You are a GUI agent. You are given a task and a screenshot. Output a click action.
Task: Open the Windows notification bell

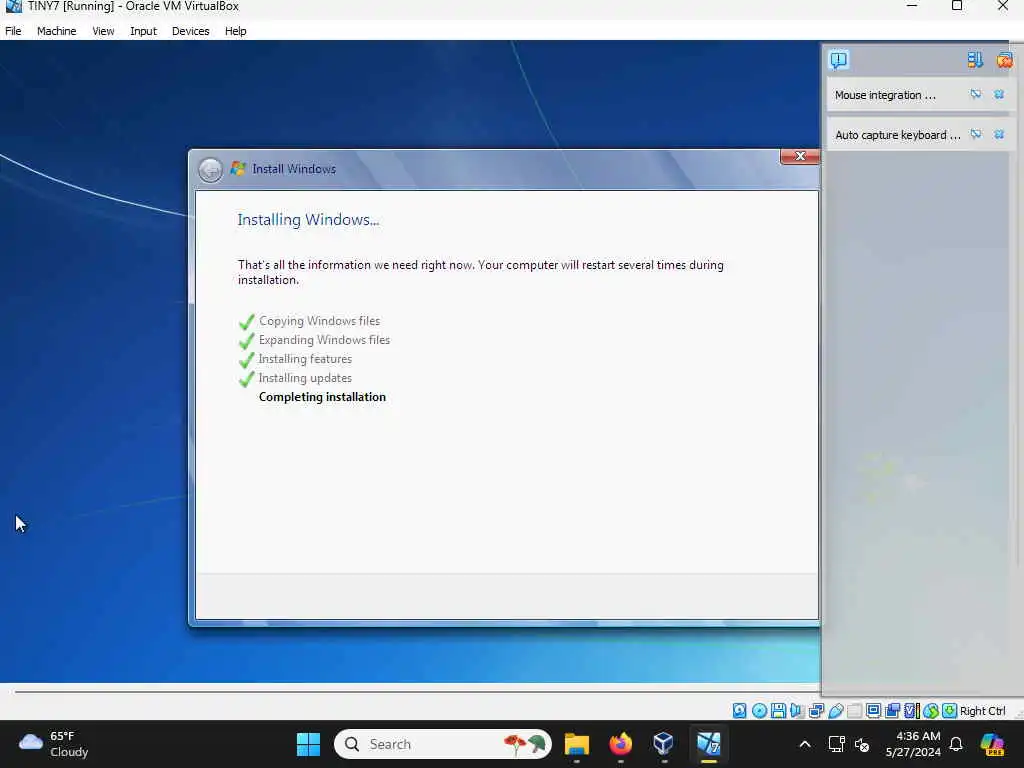956,744
